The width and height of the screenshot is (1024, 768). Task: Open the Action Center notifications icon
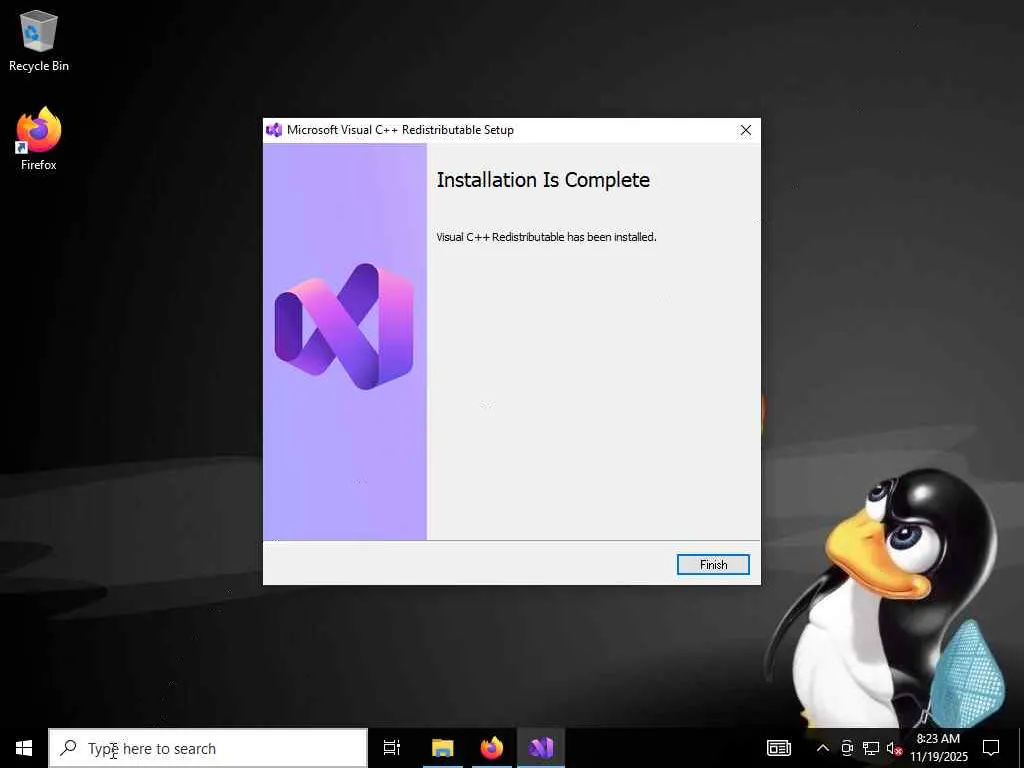991,748
